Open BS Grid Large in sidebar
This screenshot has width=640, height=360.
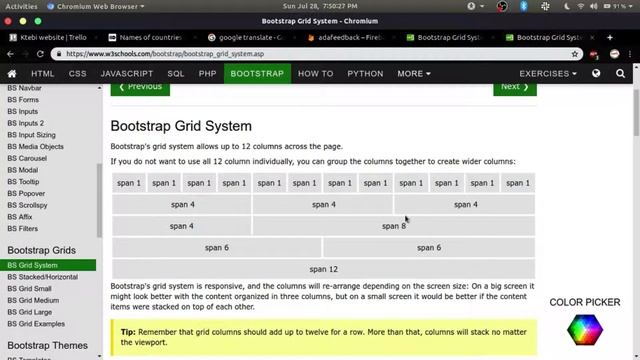(x=29, y=312)
